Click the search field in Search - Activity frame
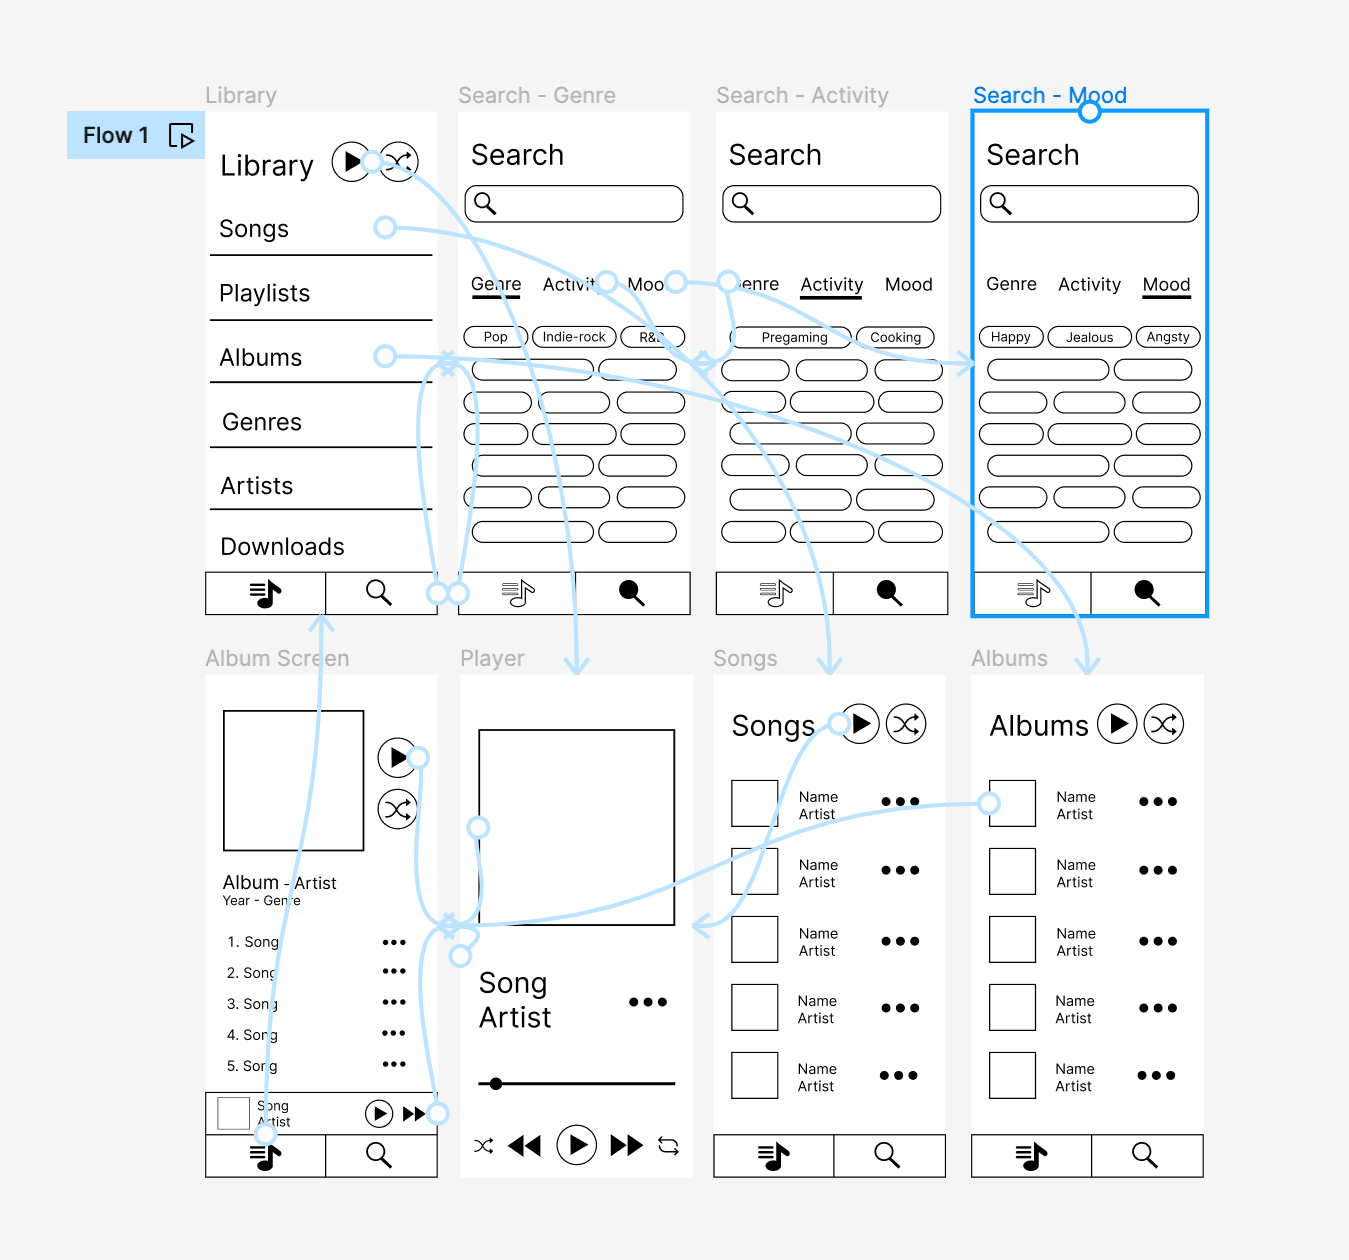Viewport: 1349px width, 1260px height. [832, 204]
